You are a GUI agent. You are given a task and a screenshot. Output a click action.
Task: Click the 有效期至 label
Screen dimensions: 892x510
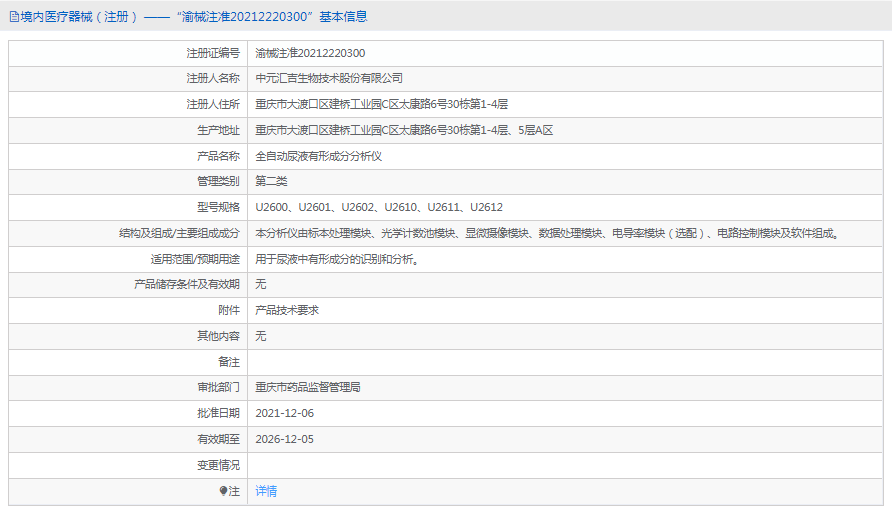(218, 439)
